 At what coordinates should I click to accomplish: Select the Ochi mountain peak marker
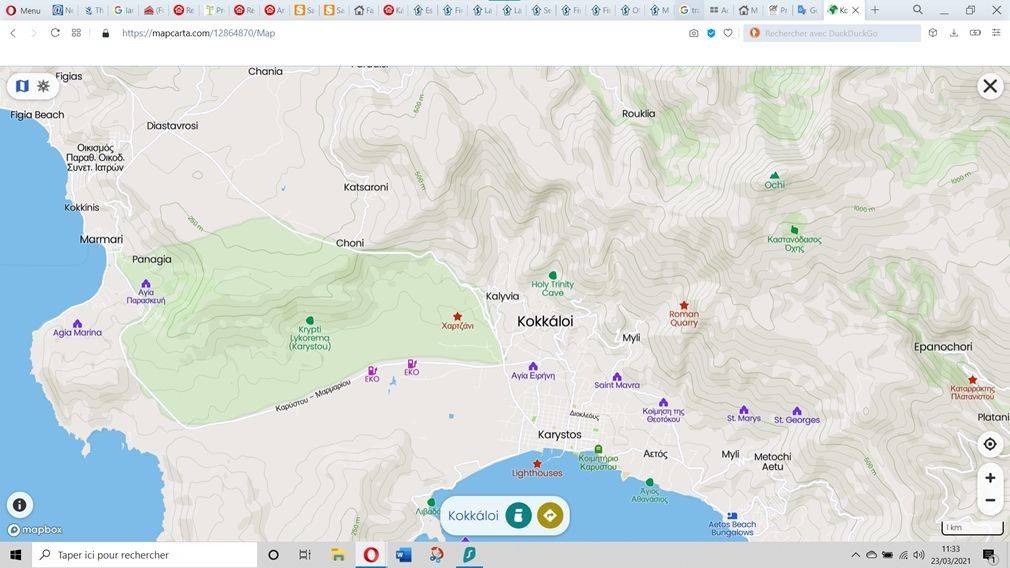tap(774, 175)
